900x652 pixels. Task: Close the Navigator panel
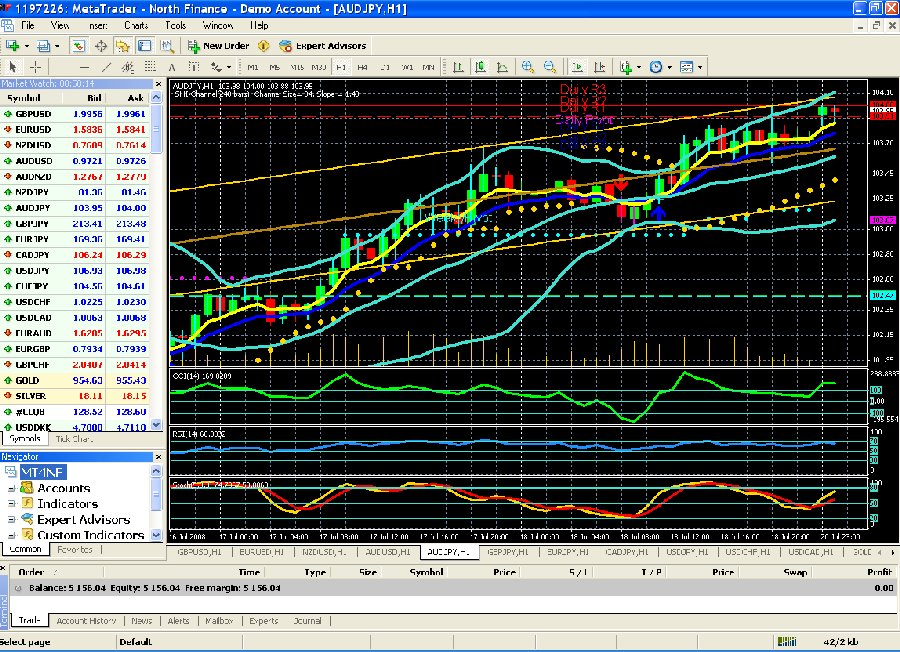point(159,457)
